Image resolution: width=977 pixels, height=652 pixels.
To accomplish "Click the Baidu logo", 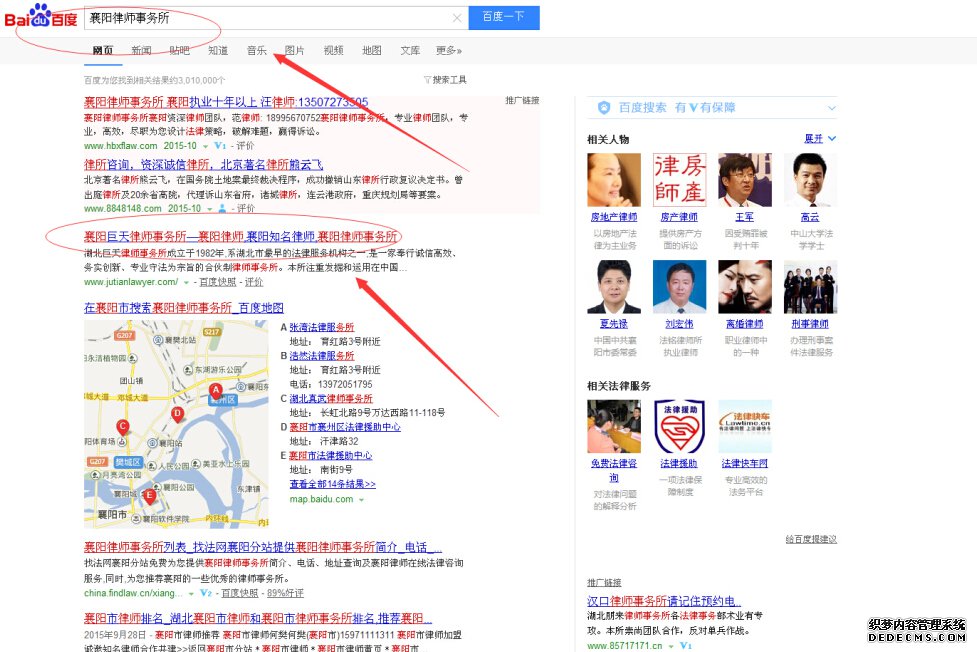I will pyautogui.click(x=41, y=17).
